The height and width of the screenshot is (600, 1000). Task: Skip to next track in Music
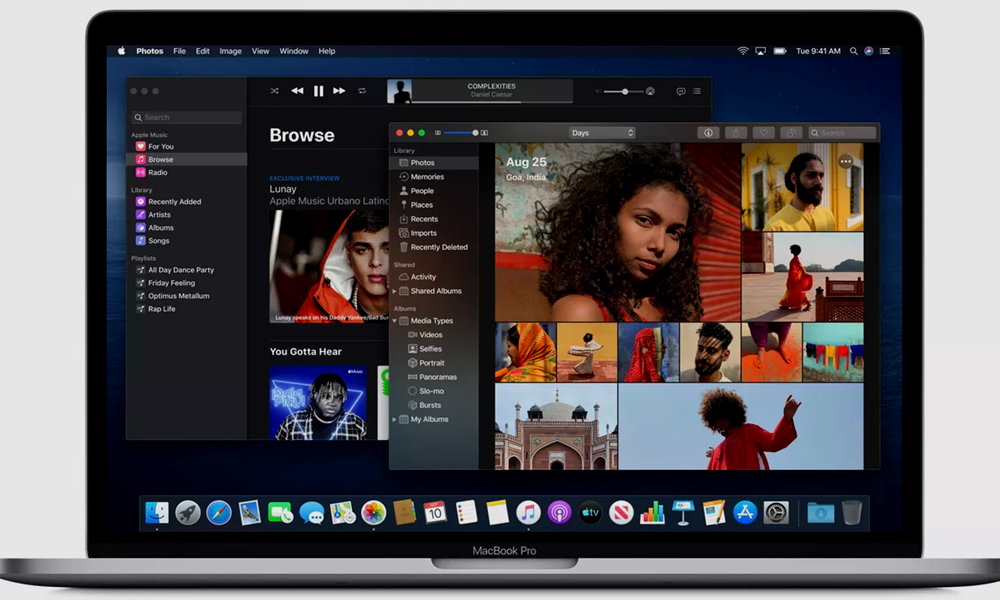pyautogui.click(x=339, y=91)
